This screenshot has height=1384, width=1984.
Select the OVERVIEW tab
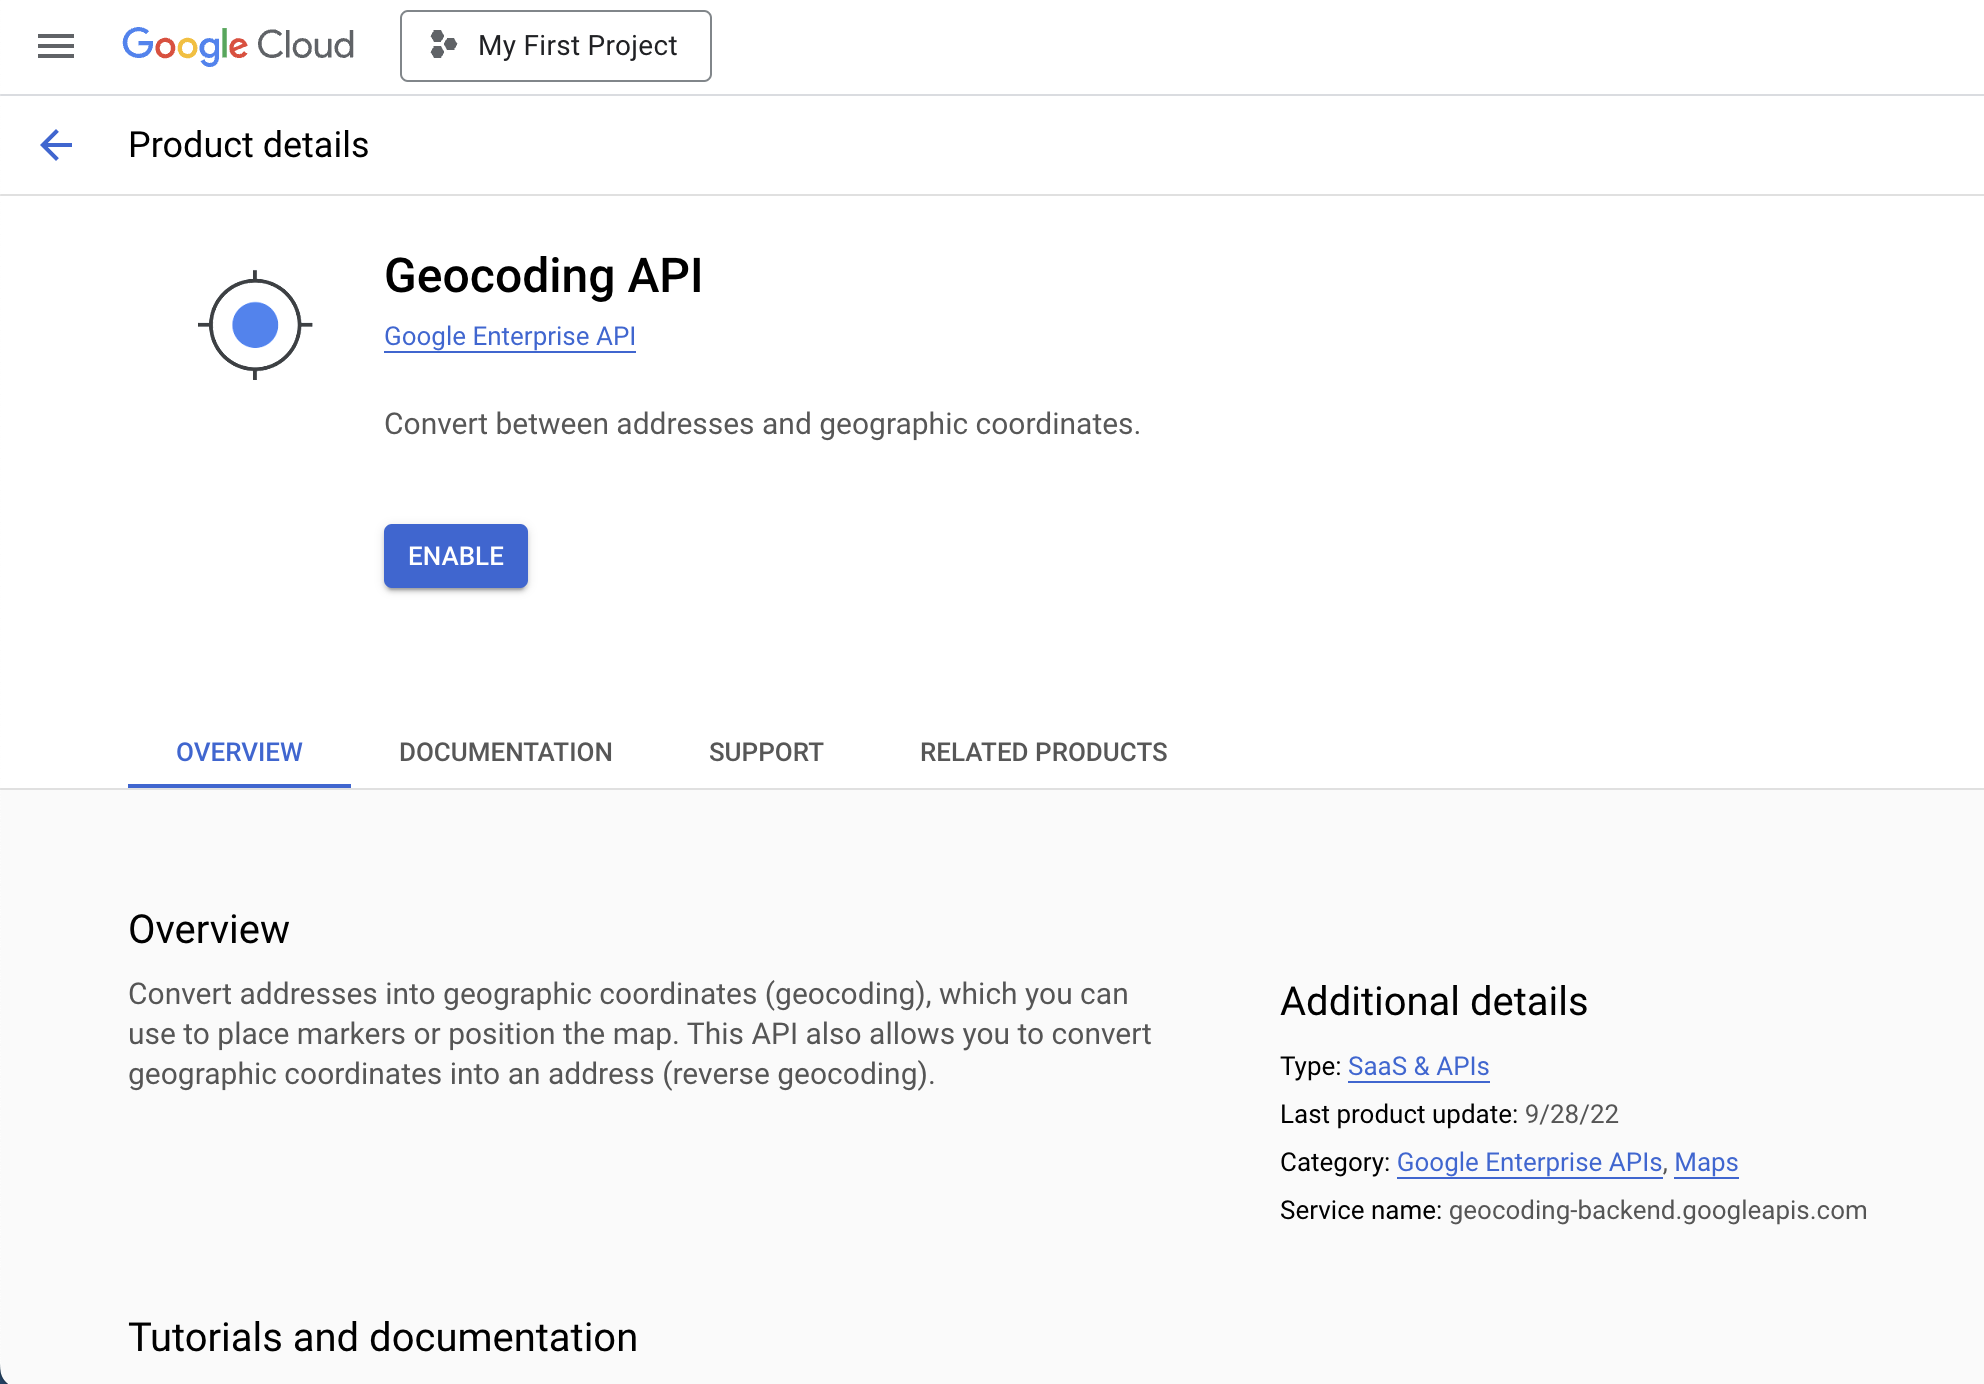(x=239, y=752)
